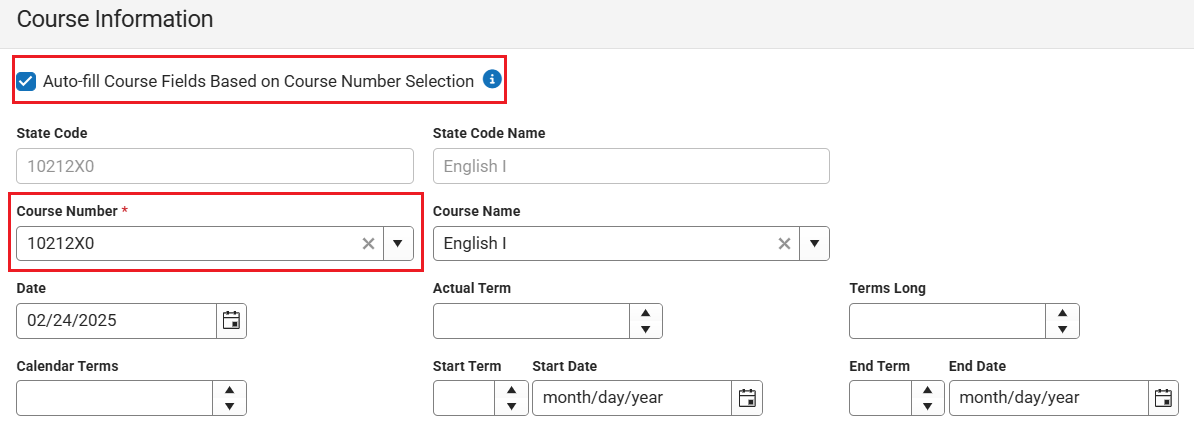1194x444 pixels.
Task: Click the Calendar Terms input box
Action: click(x=115, y=398)
